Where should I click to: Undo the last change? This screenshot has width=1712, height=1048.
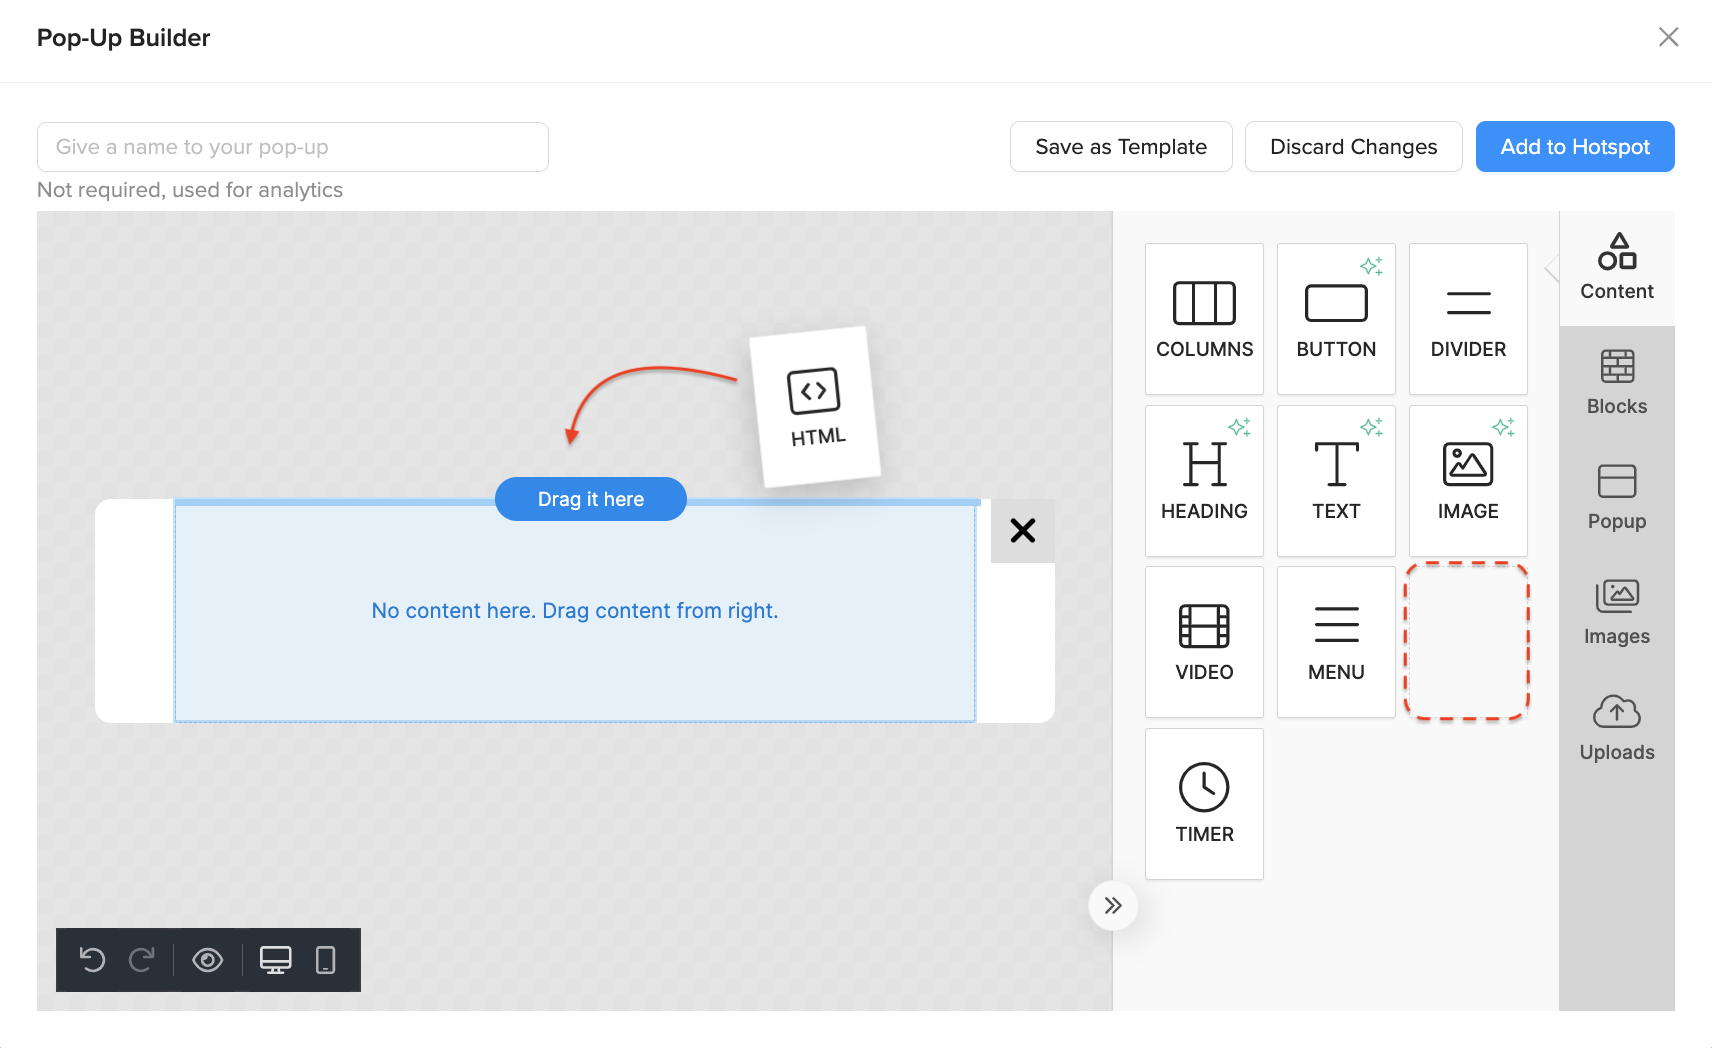point(92,960)
